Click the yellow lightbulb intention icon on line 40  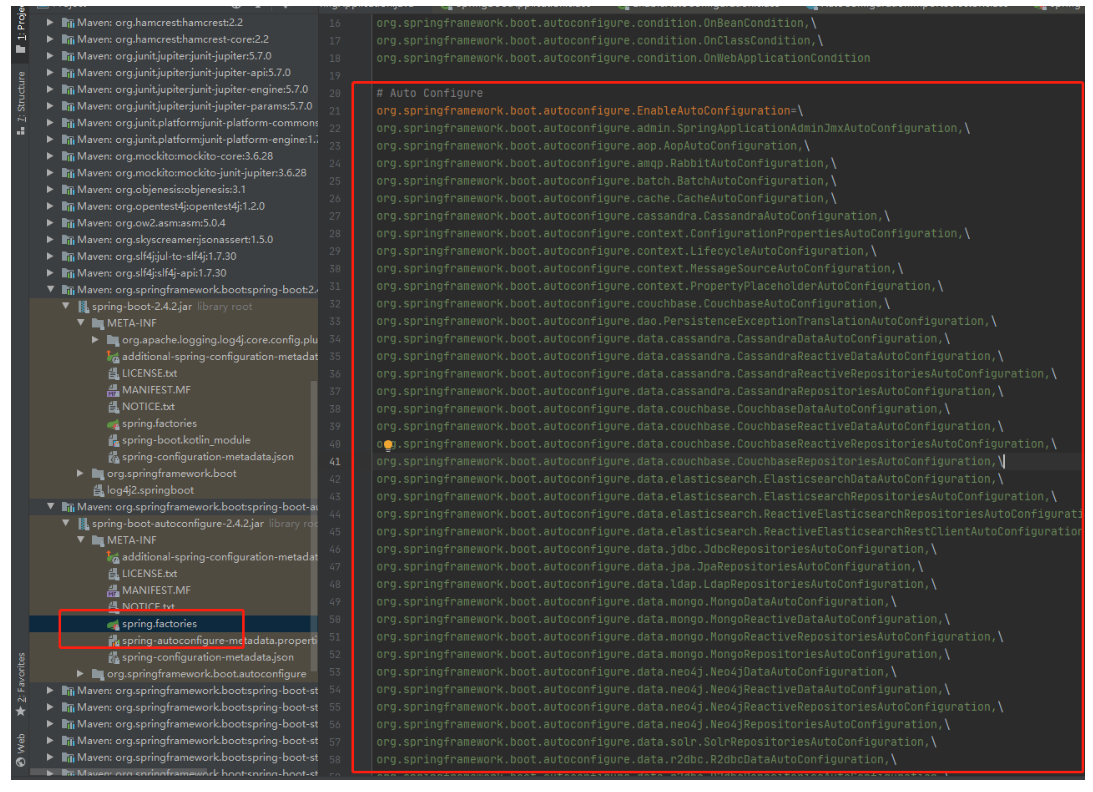[x=388, y=445]
